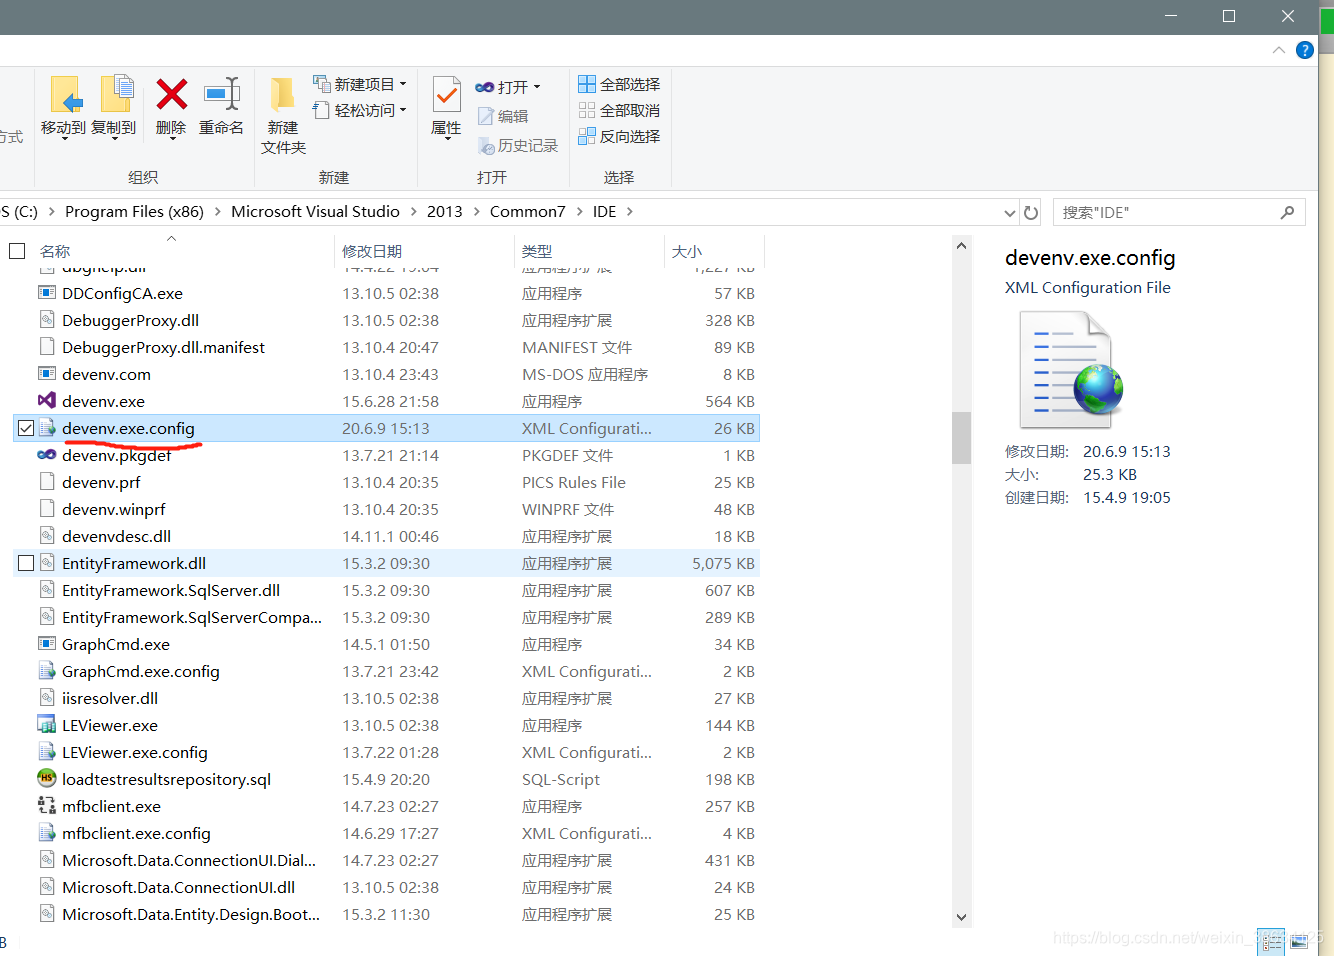The height and width of the screenshot is (956, 1334).
Task: Click Select none (全部取消)
Action: (x=619, y=110)
